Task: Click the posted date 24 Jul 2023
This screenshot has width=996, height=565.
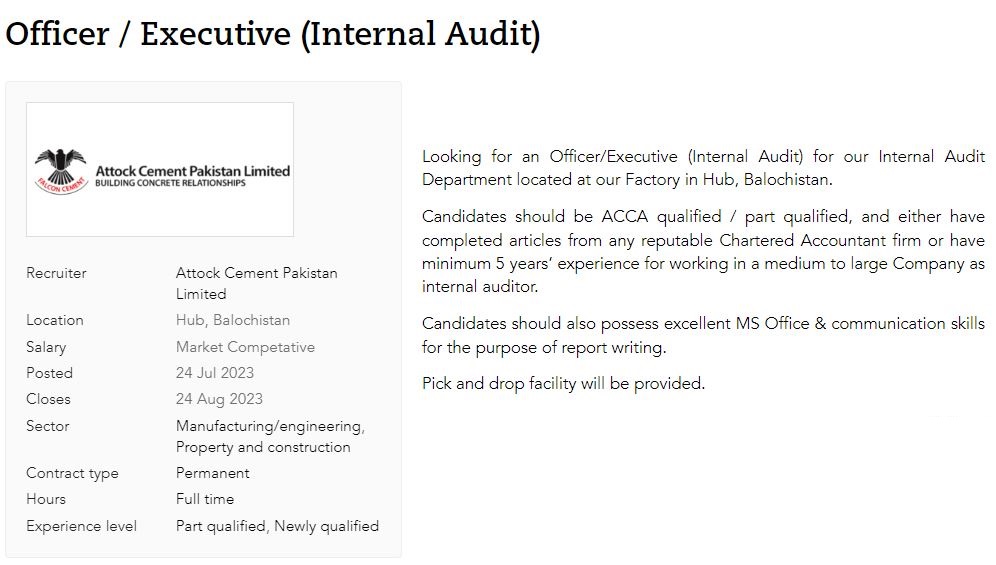Action: pyautogui.click(x=215, y=373)
